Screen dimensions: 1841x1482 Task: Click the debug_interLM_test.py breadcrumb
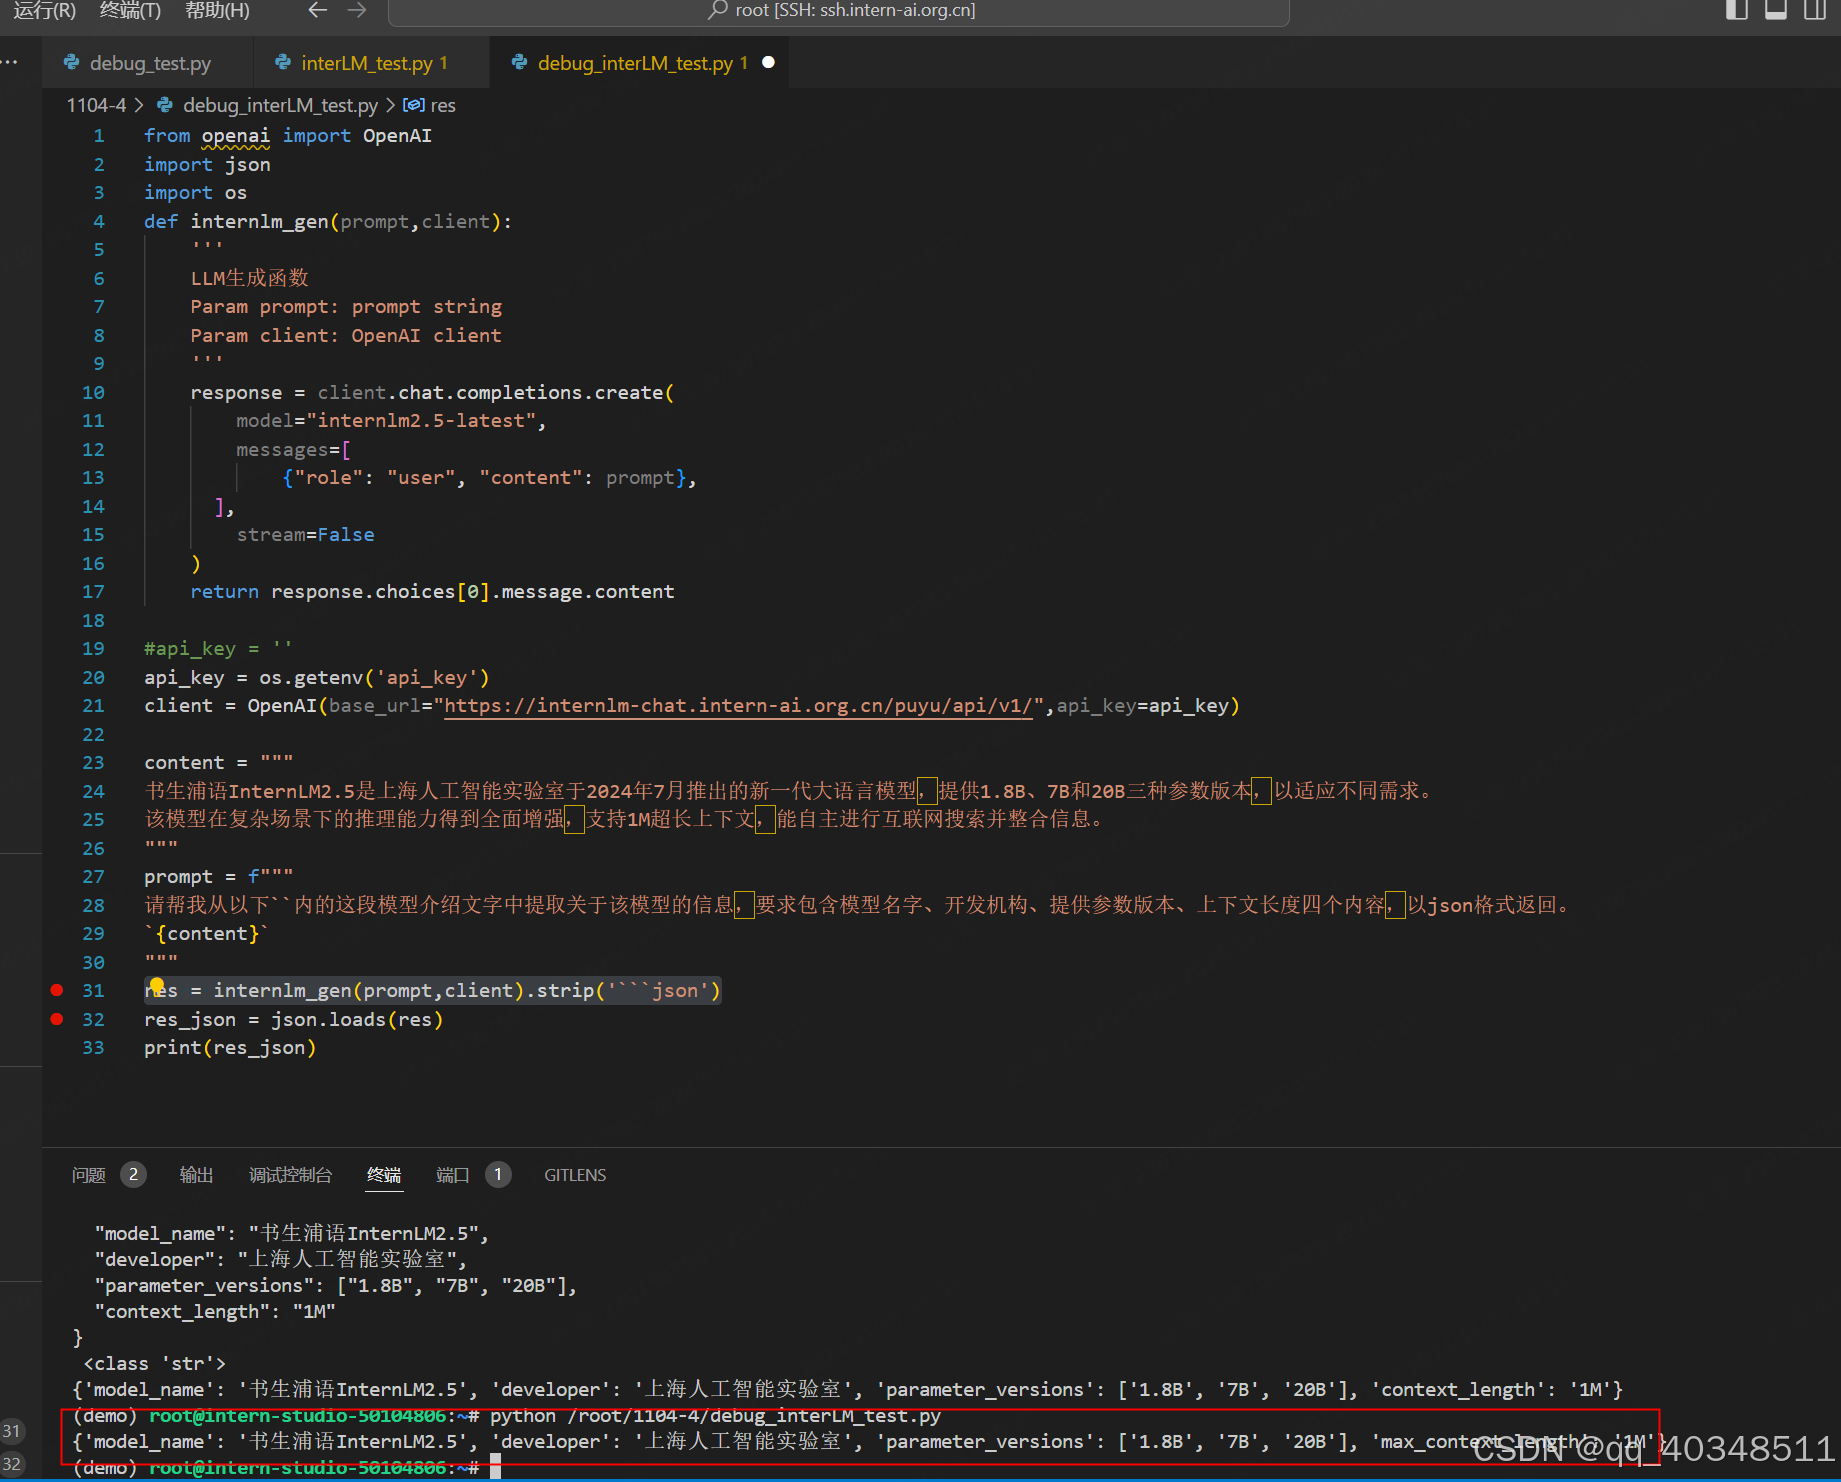click(280, 105)
